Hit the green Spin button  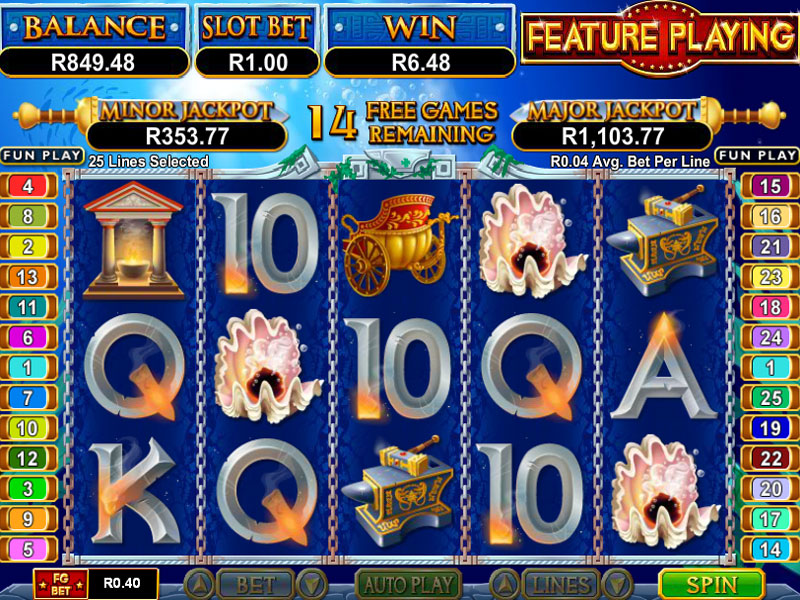point(712,584)
